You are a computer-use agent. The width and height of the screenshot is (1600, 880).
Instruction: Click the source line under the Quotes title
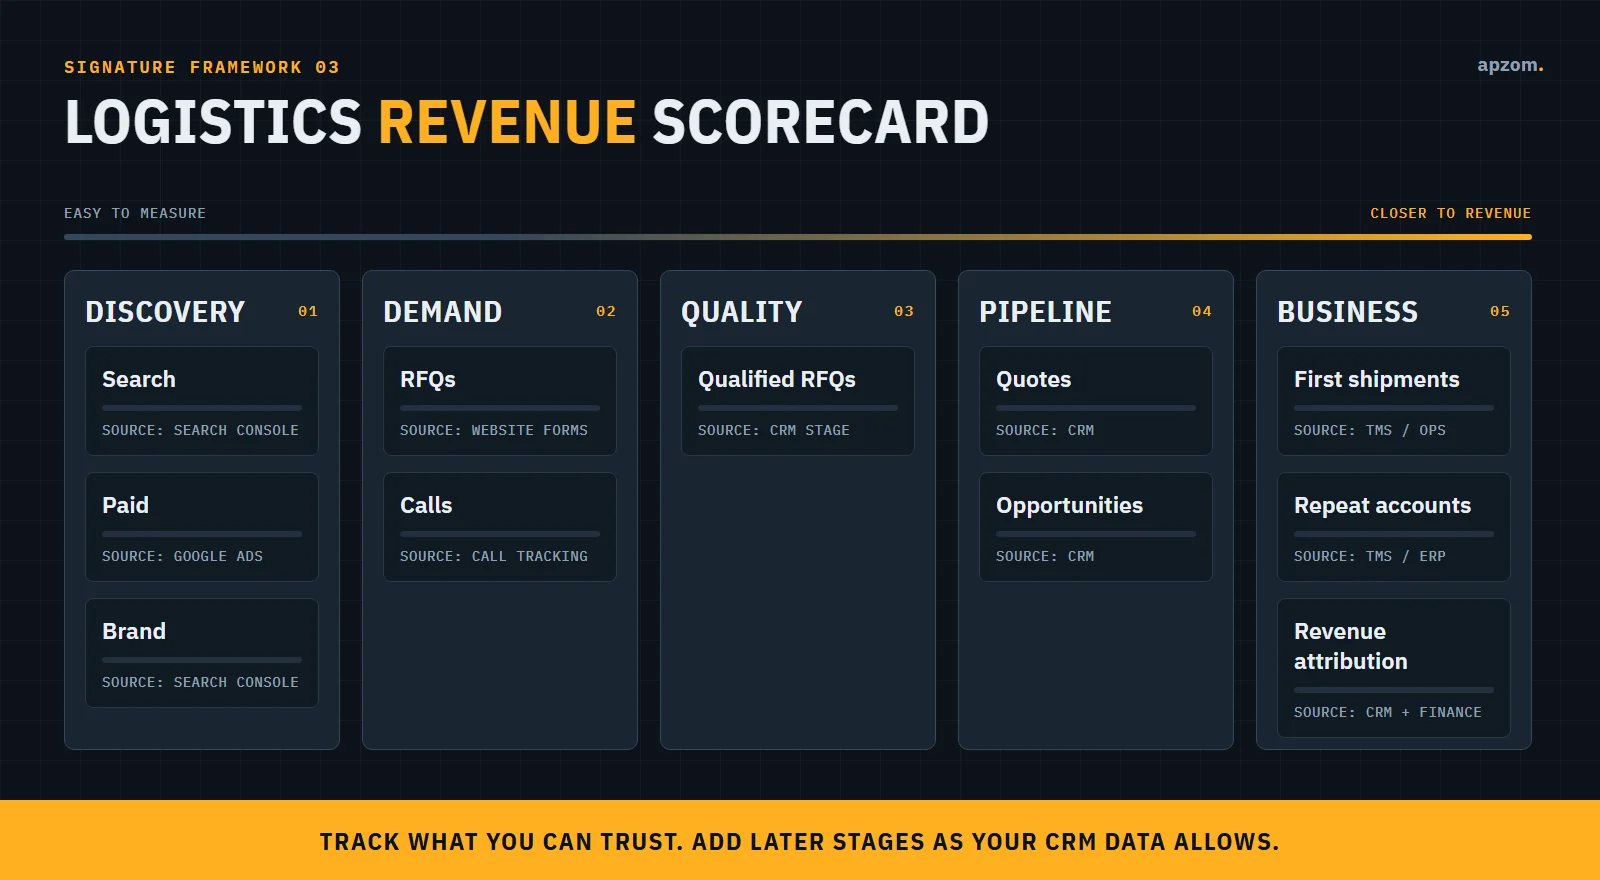[x=1045, y=430]
